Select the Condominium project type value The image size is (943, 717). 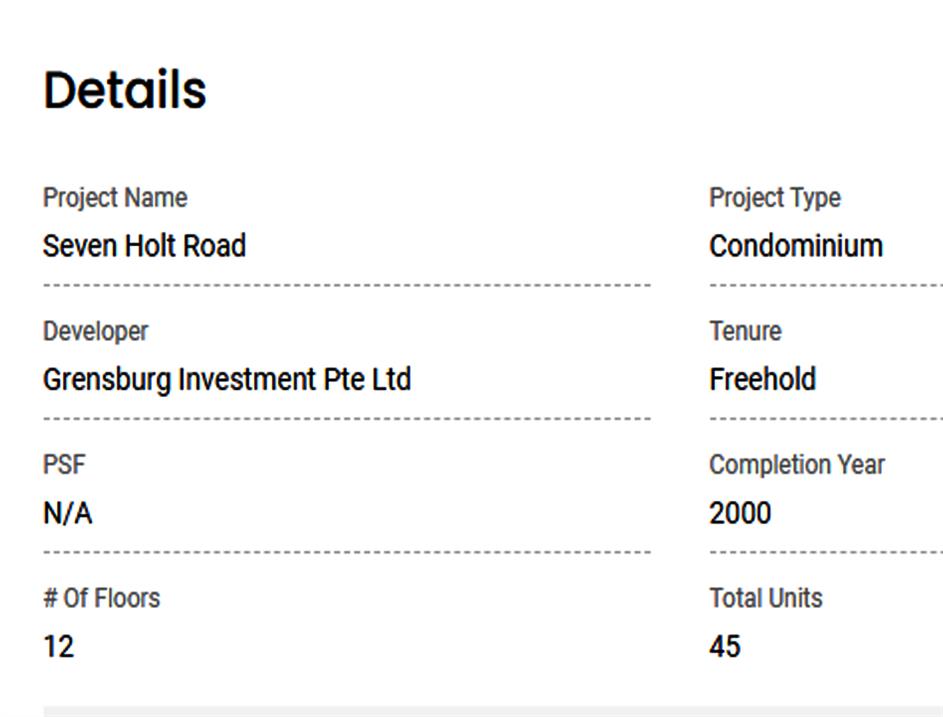[796, 246]
